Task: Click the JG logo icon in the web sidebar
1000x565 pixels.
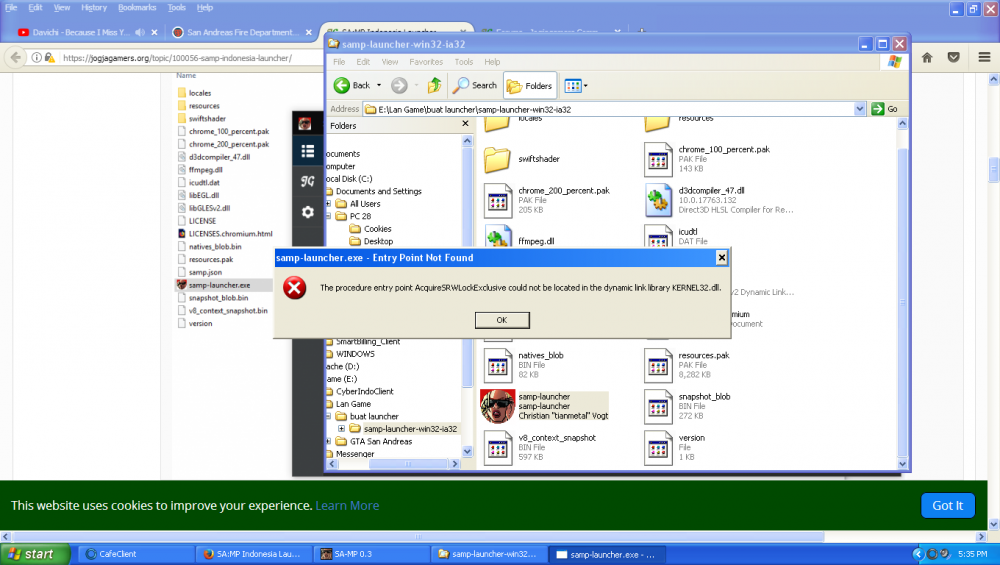Action: pyautogui.click(x=307, y=181)
